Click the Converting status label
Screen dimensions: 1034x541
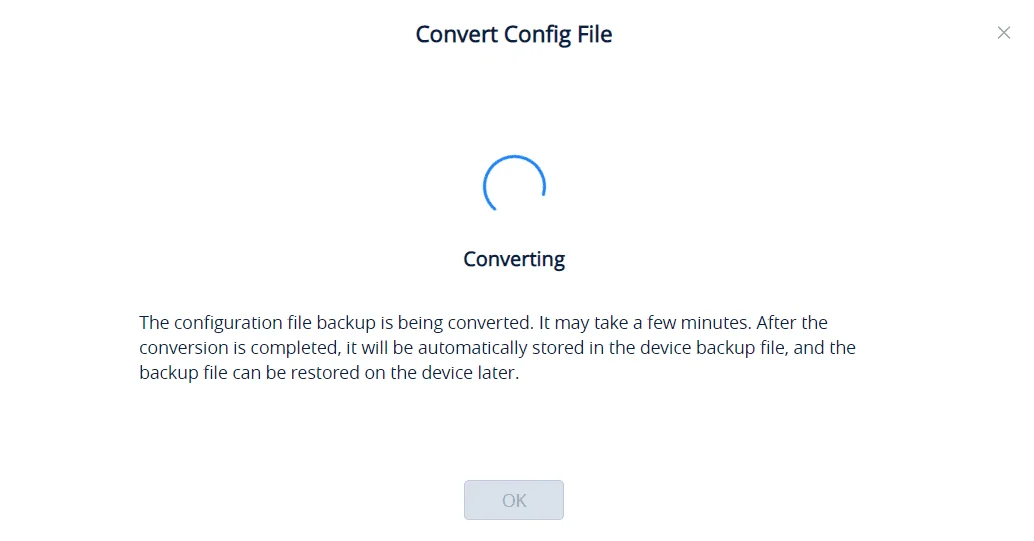(514, 259)
